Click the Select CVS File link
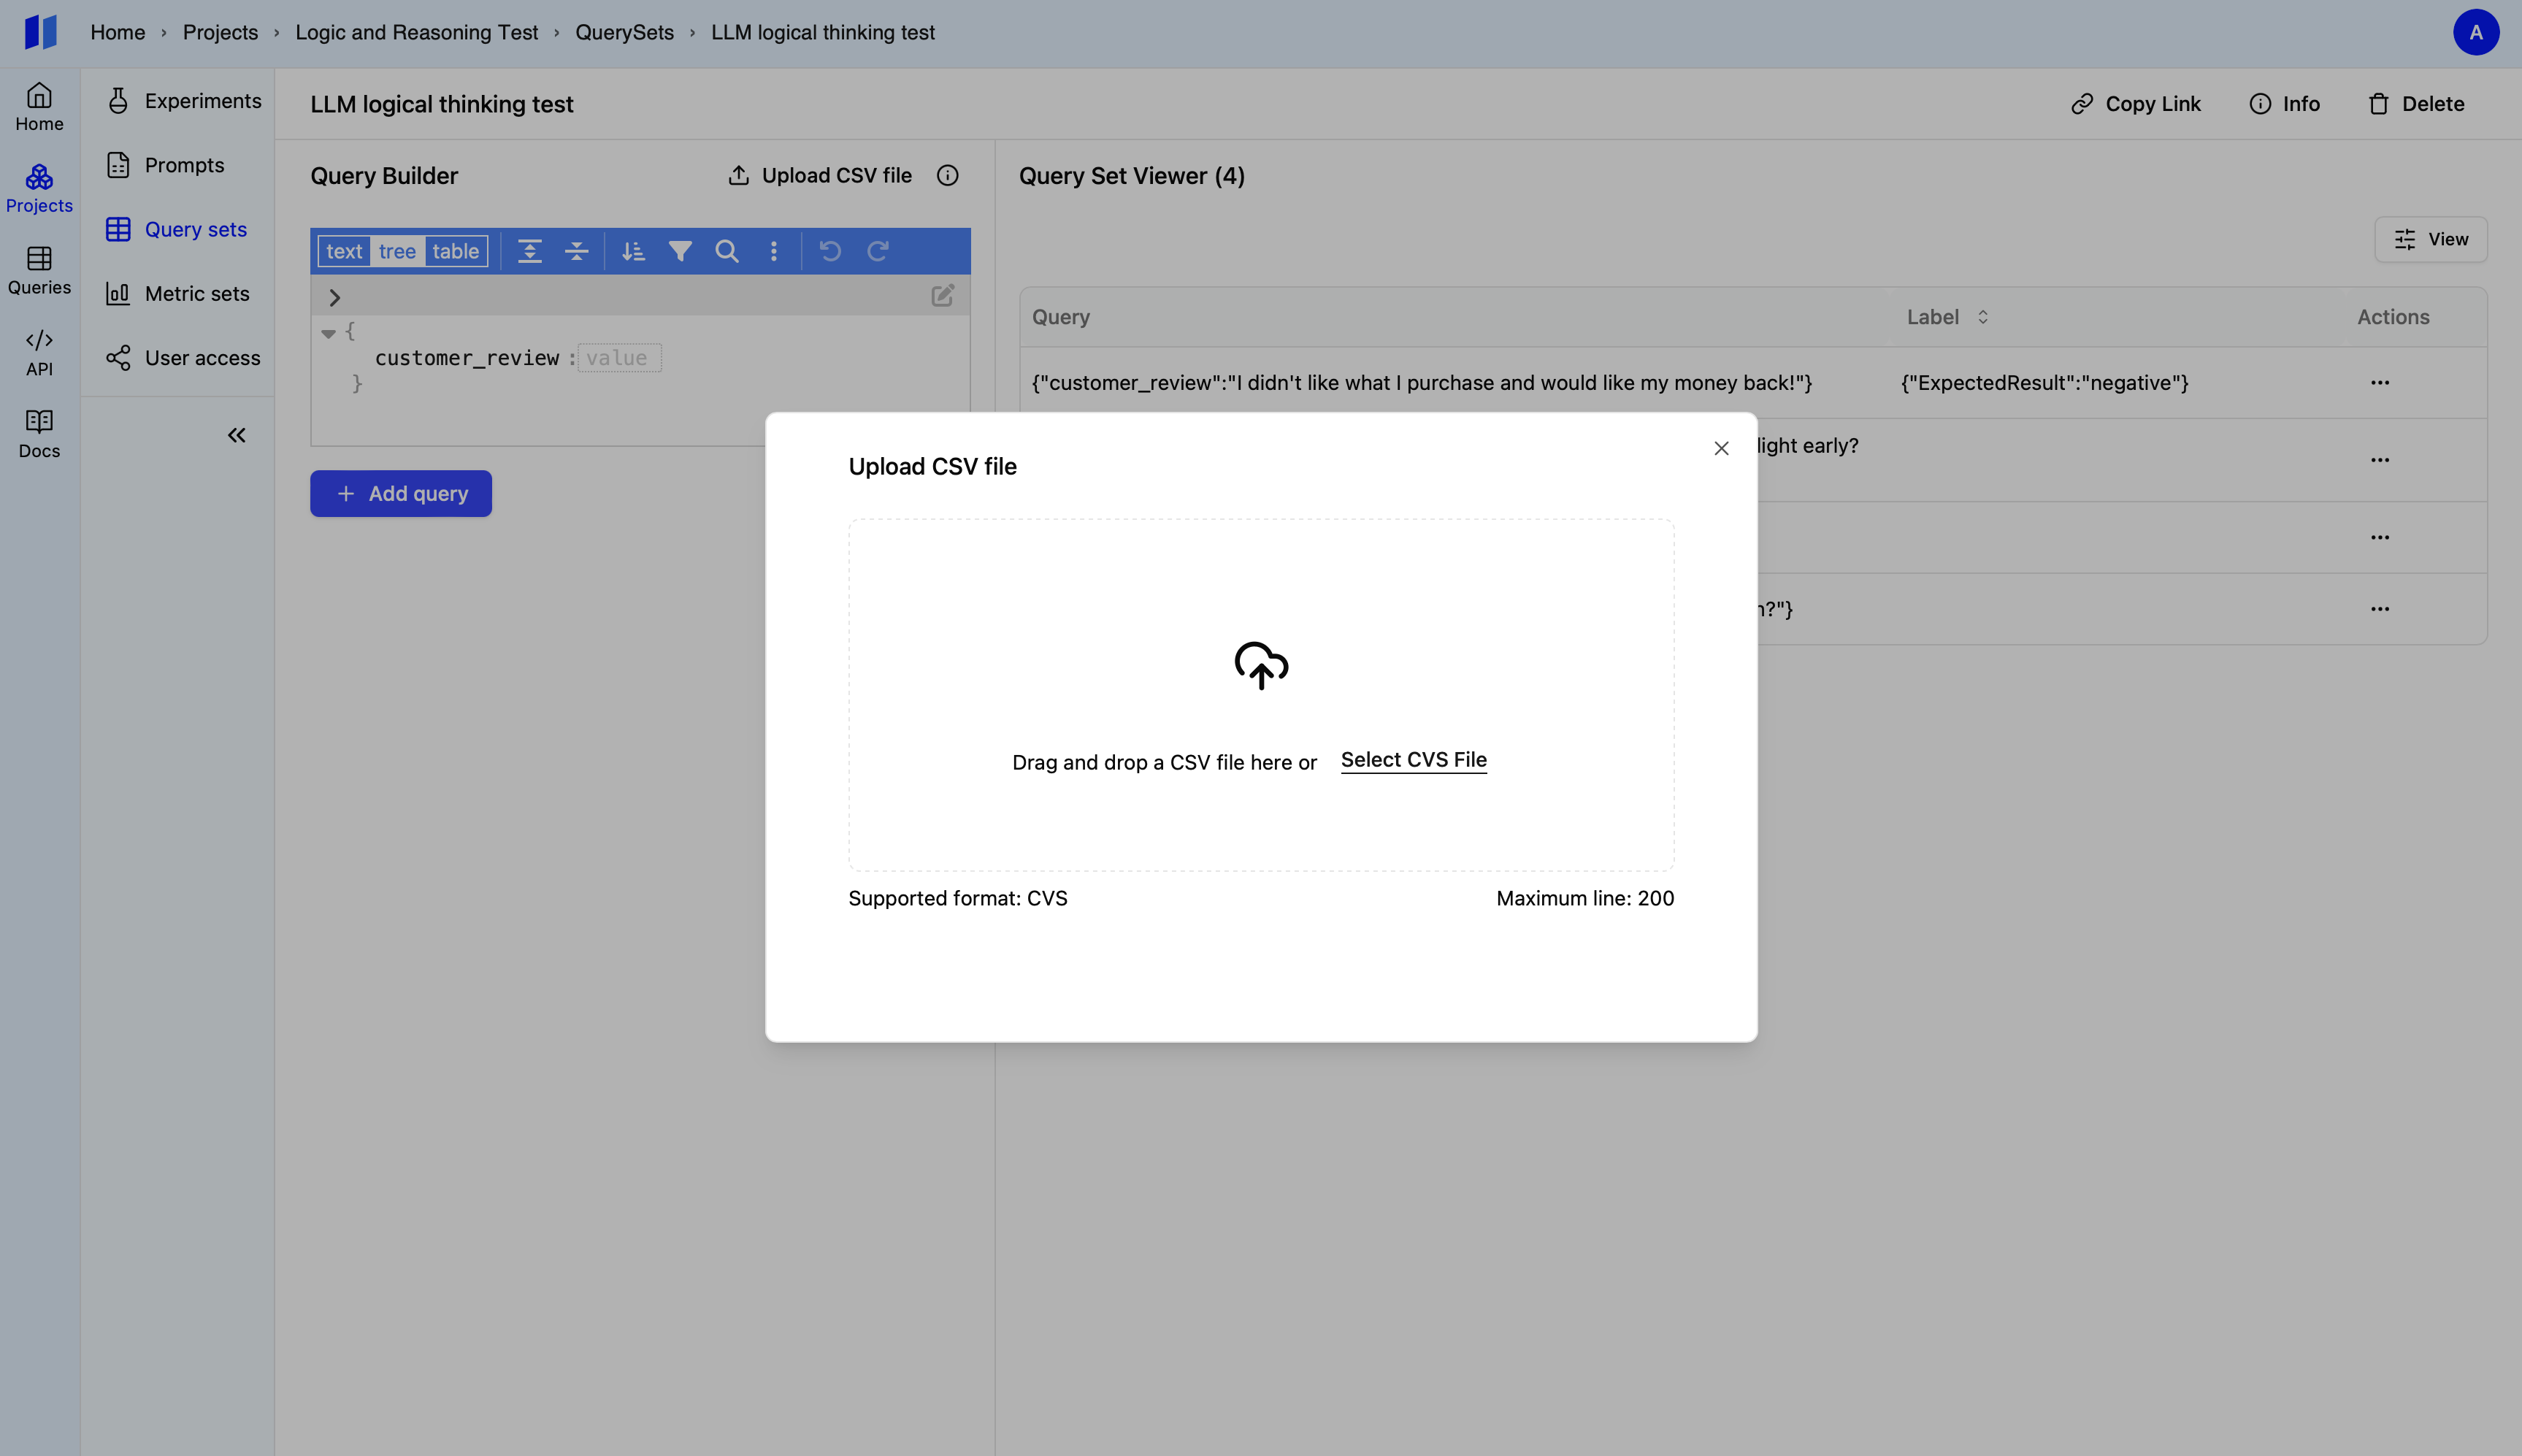 click(1413, 760)
